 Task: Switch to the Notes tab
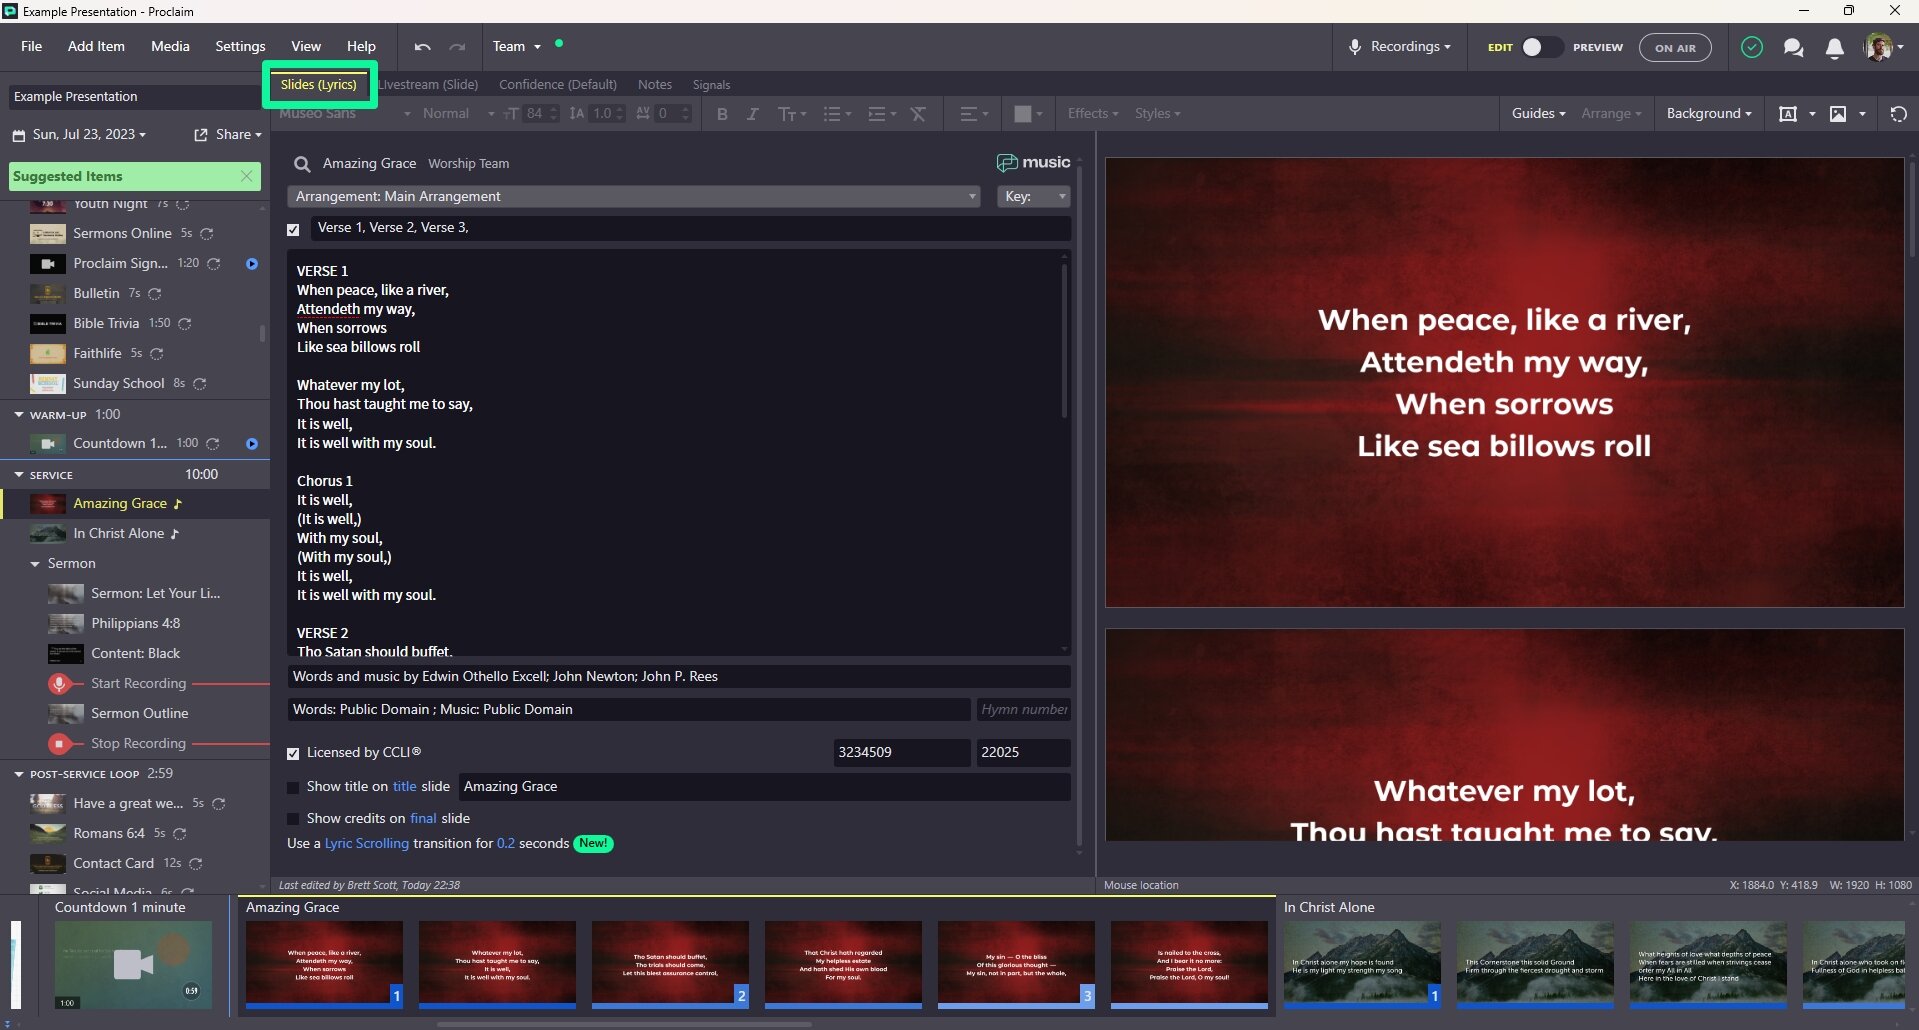pyautogui.click(x=655, y=84)
